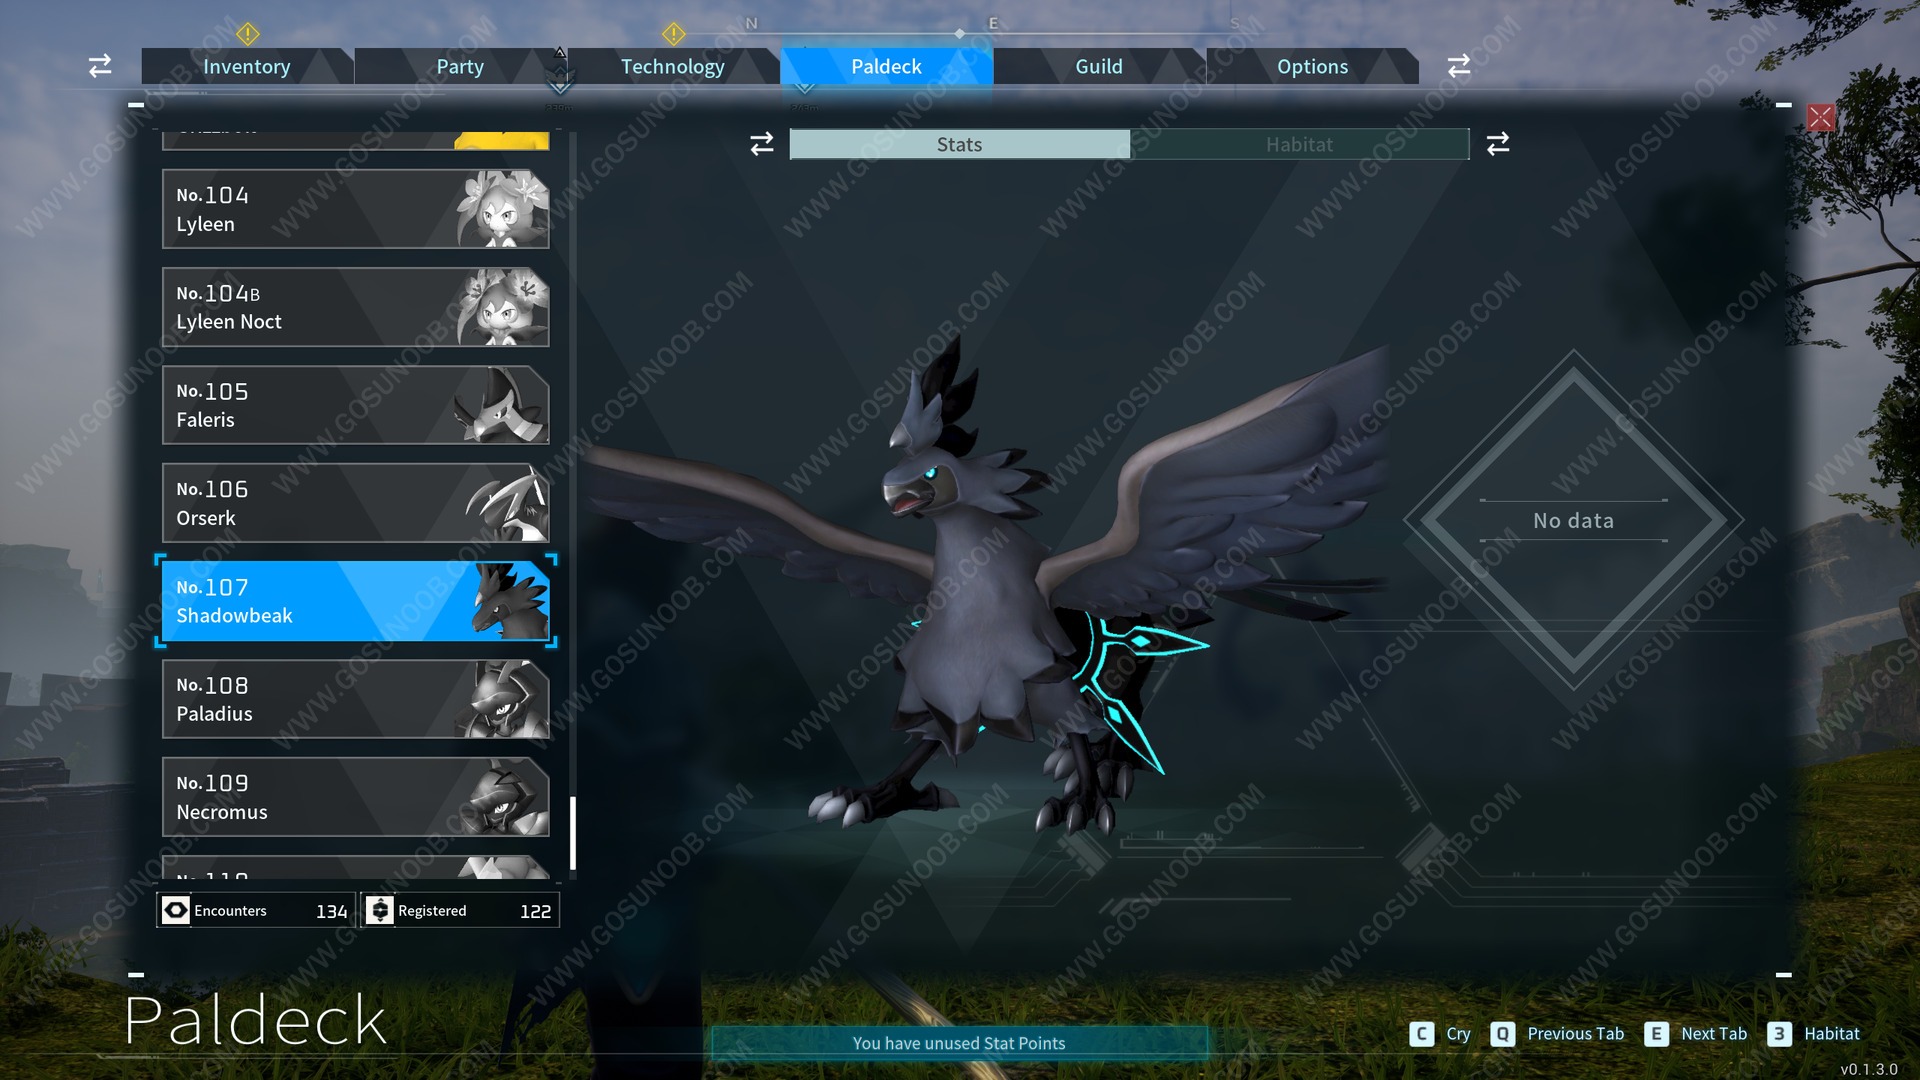Click the yellow alert icon above Technology
This screenshot has width=1920, height=1080.
click(674, 34)
